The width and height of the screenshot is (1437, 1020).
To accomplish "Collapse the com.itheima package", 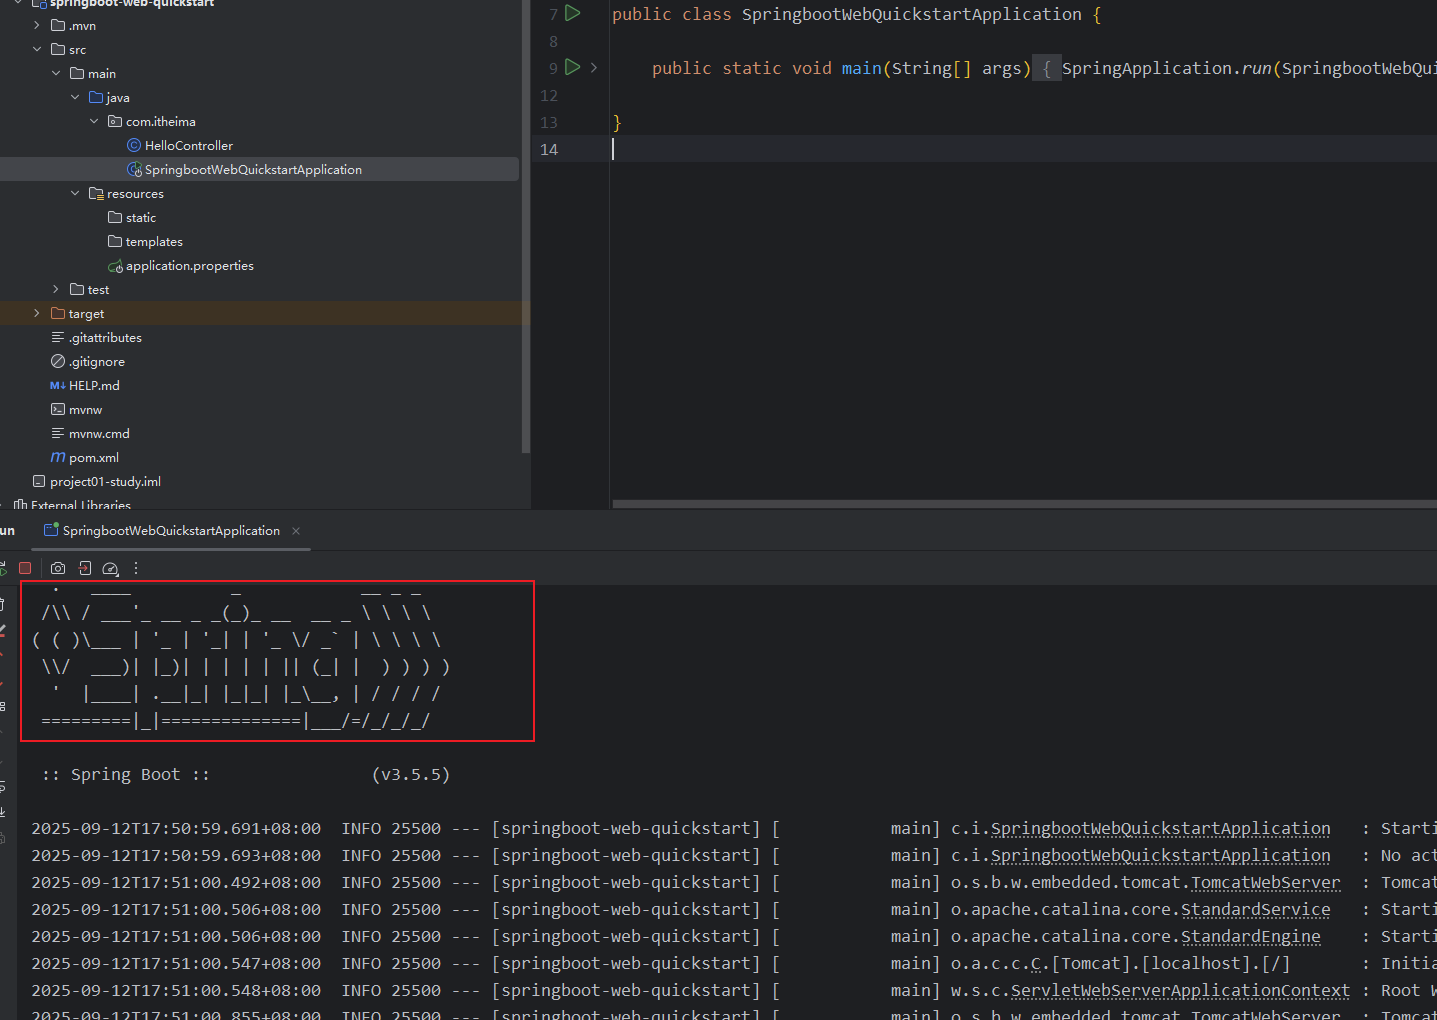I will (94, 121).
